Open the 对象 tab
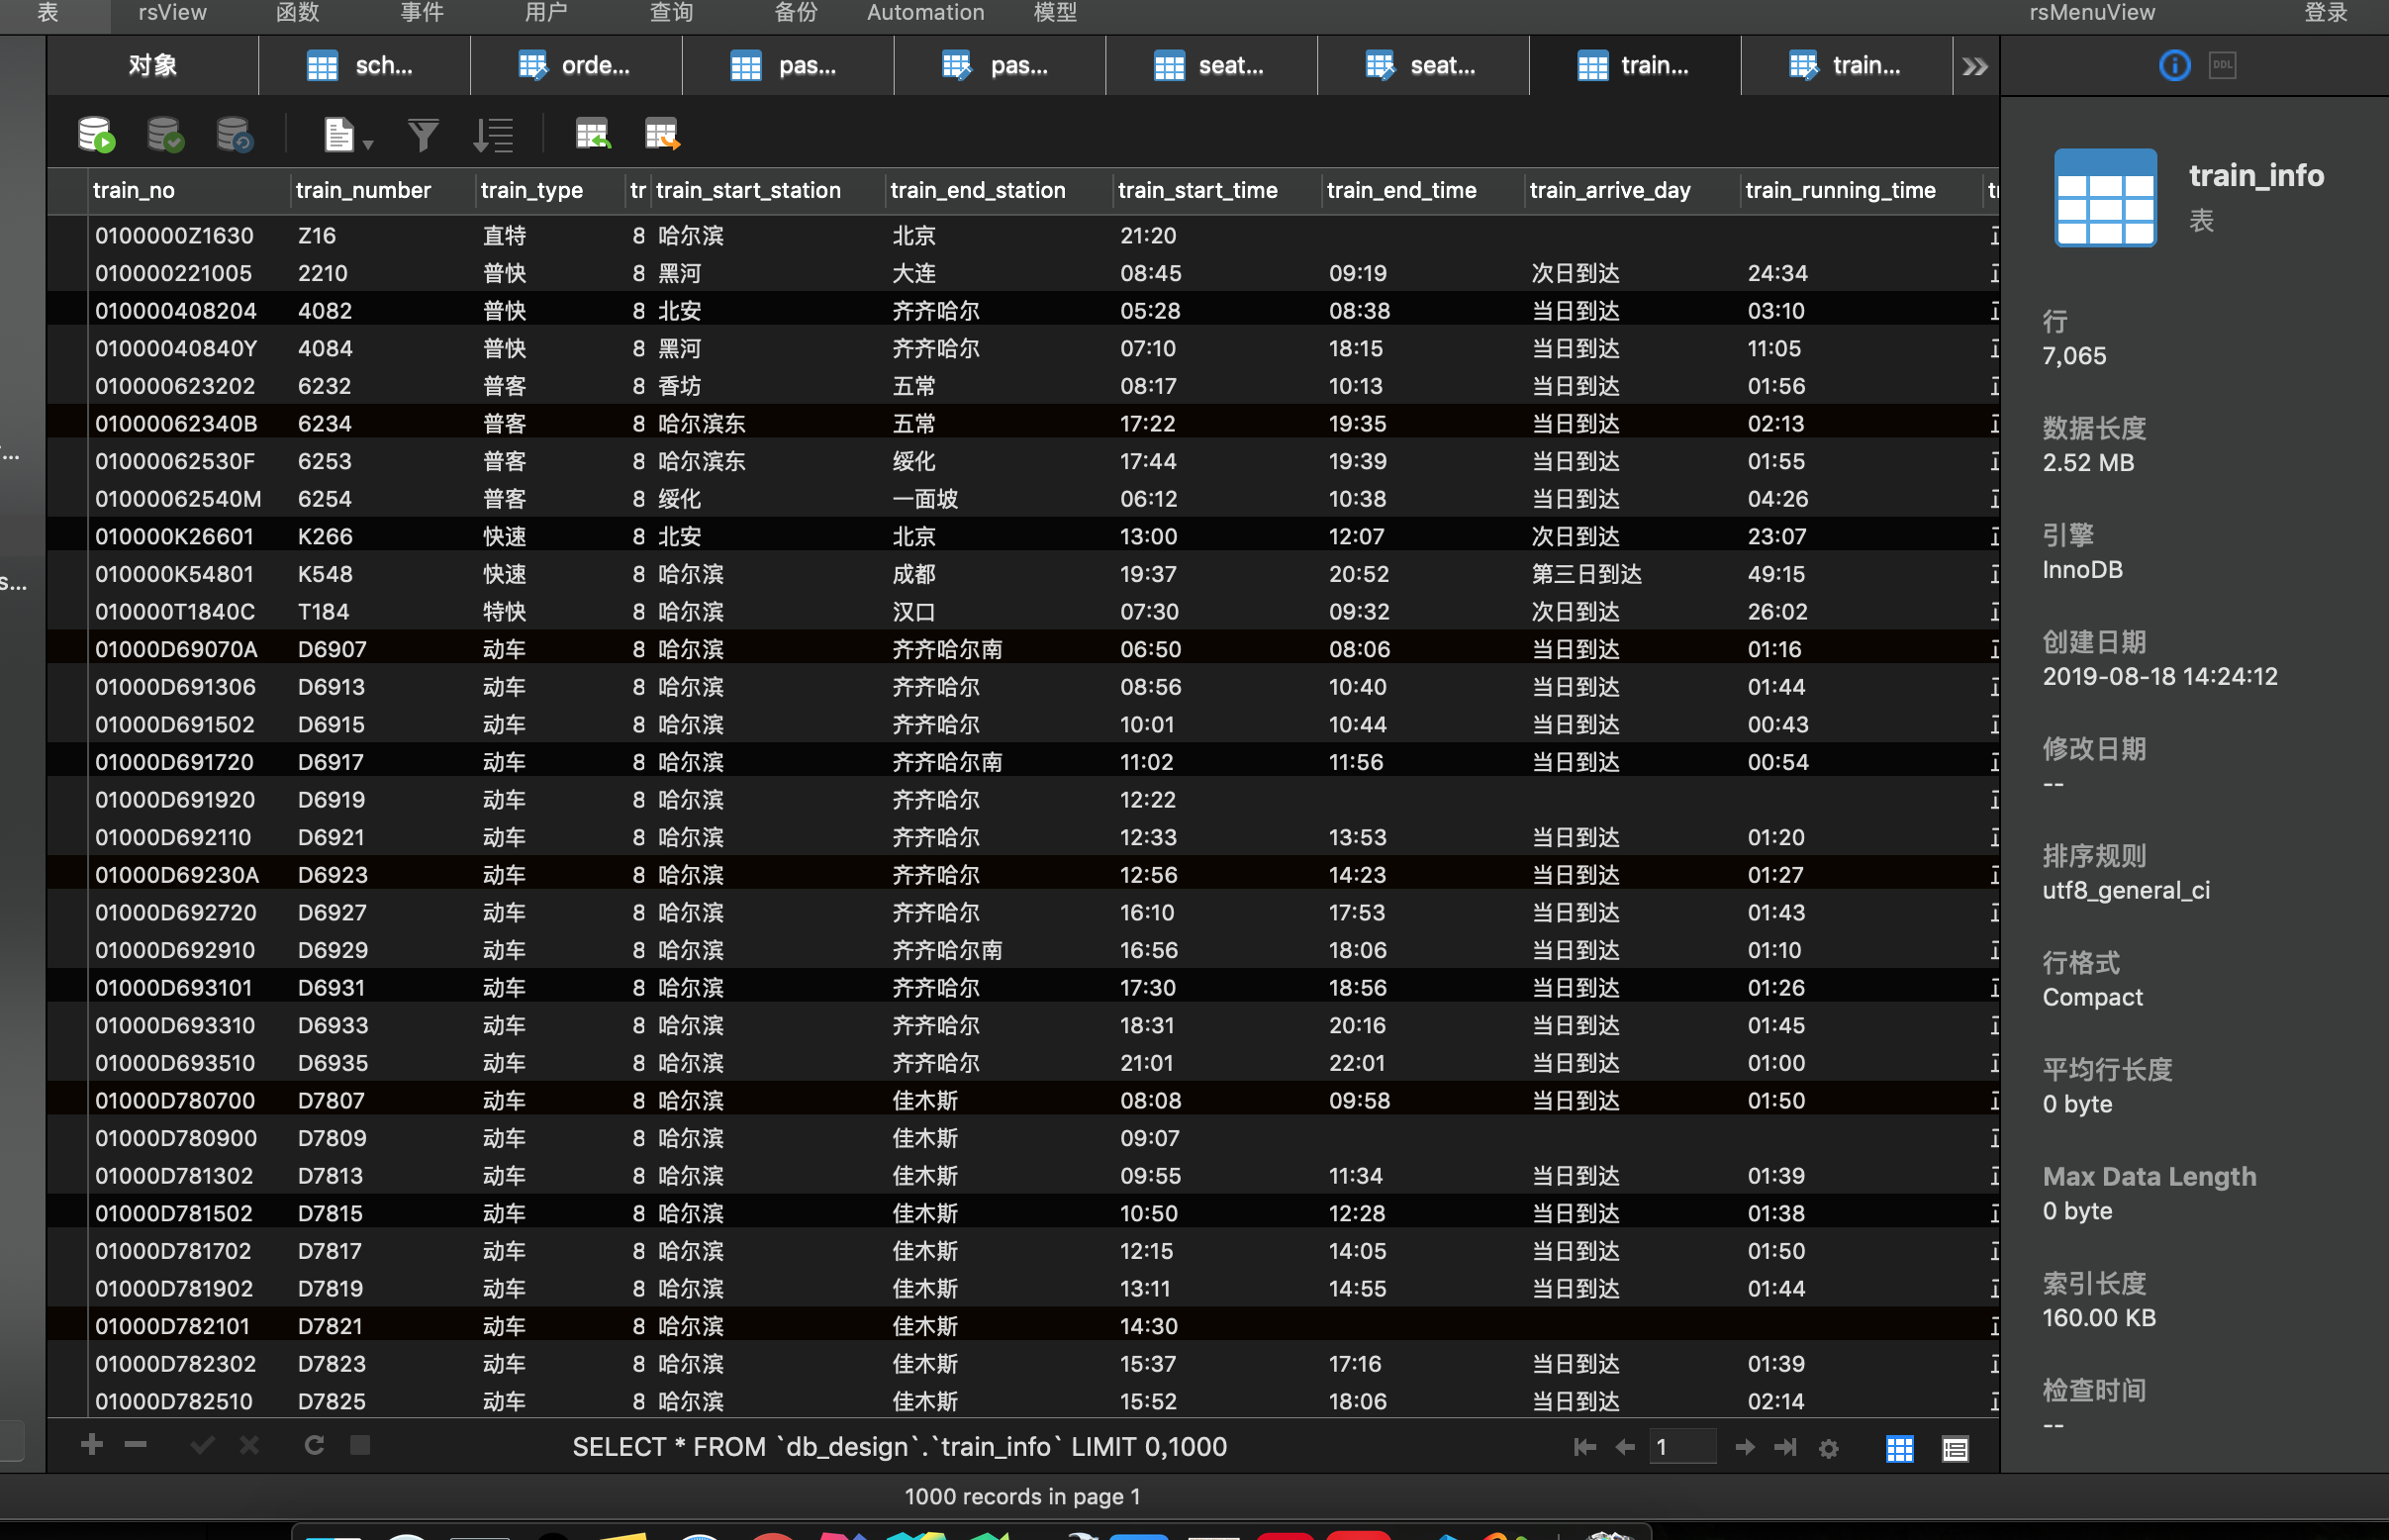 click(152, 66)
